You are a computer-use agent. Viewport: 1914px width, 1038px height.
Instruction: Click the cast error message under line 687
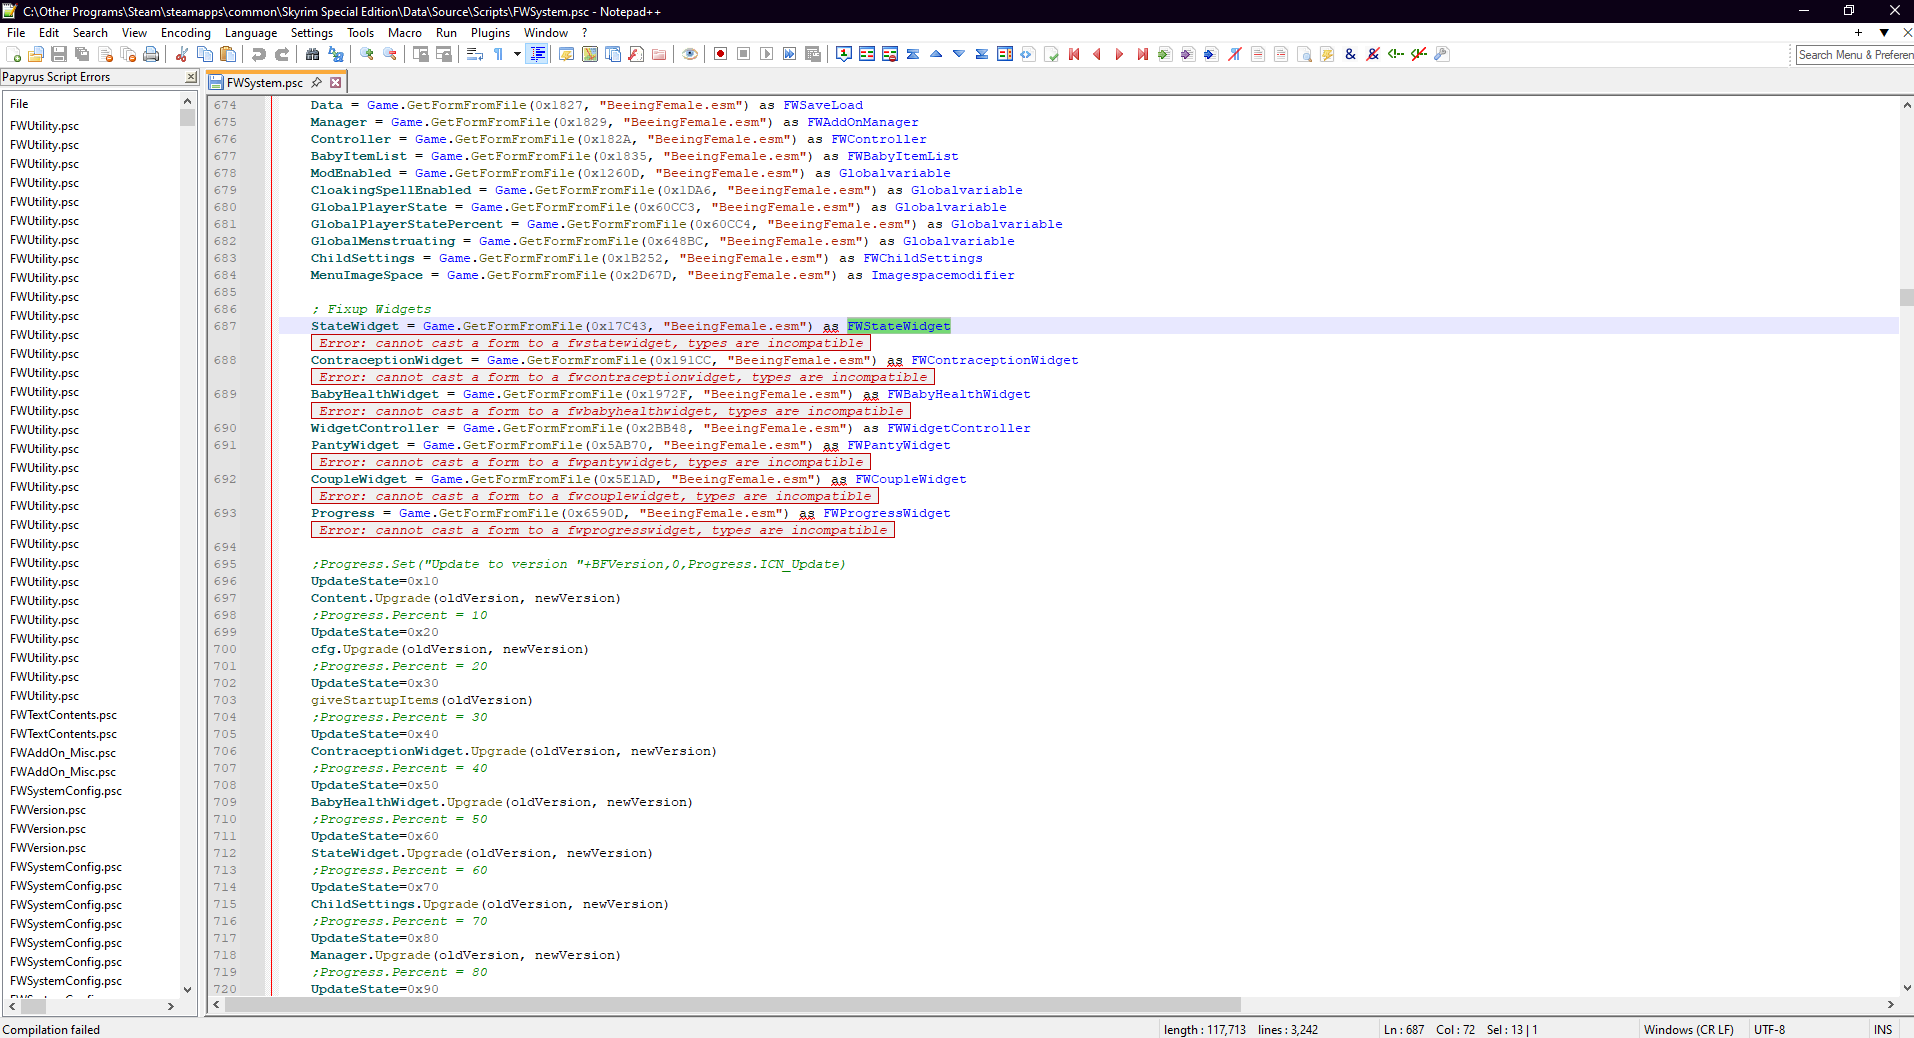point(591,343)
